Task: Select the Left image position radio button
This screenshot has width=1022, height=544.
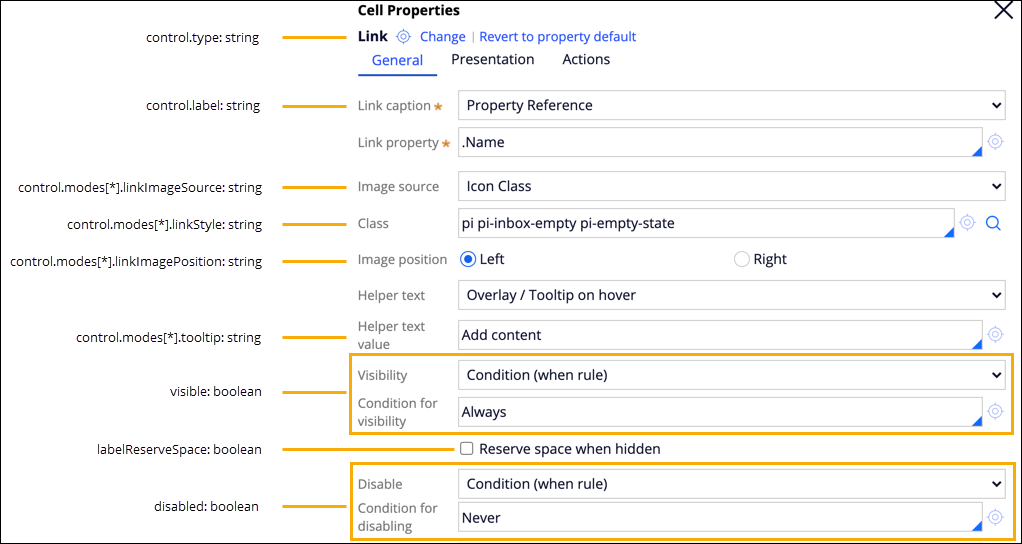Action: click(x=468, y=259)
